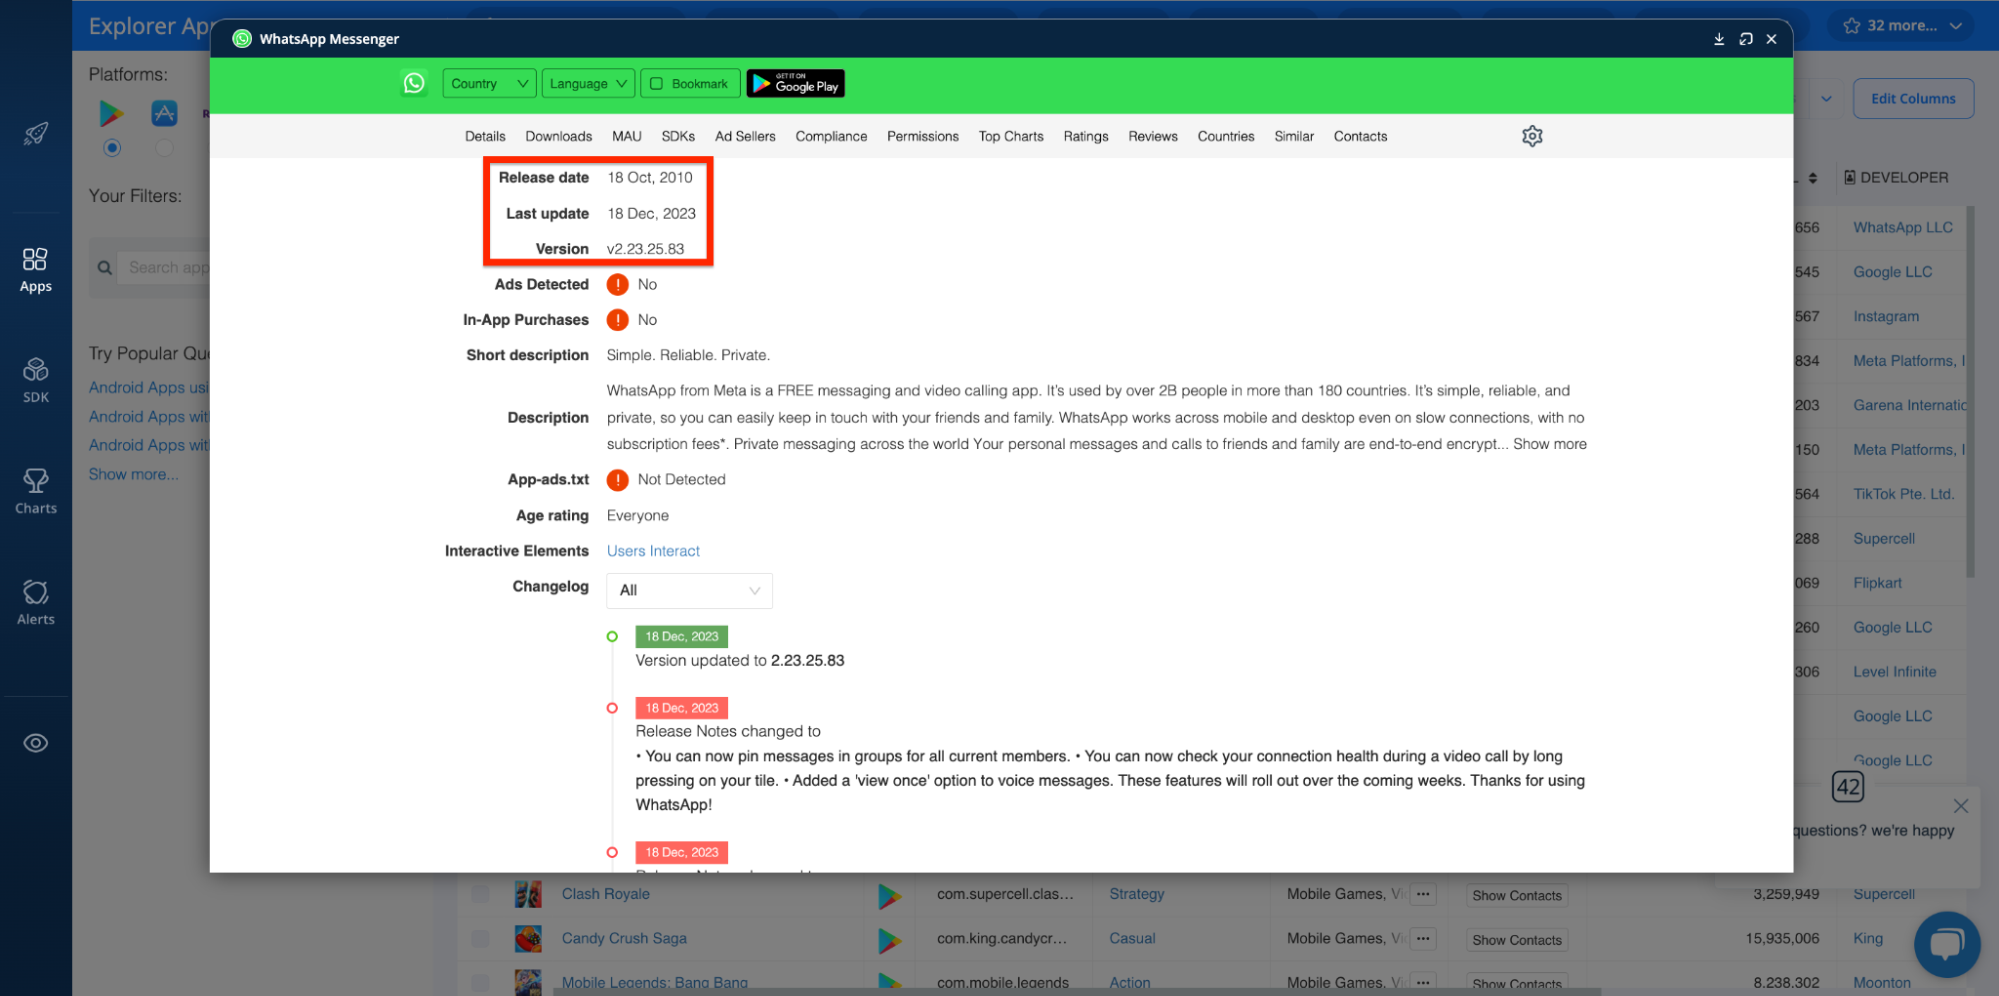This screenshot has height=996, width=1999.
Task: Tick the checkbox in the Clash Royale row
Action: point(480,894)
